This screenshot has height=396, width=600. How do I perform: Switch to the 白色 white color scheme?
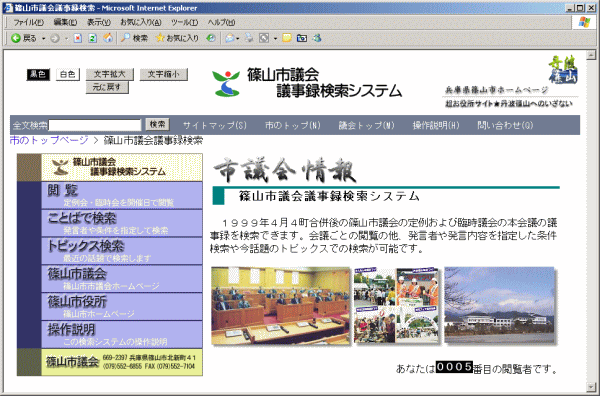68,74
